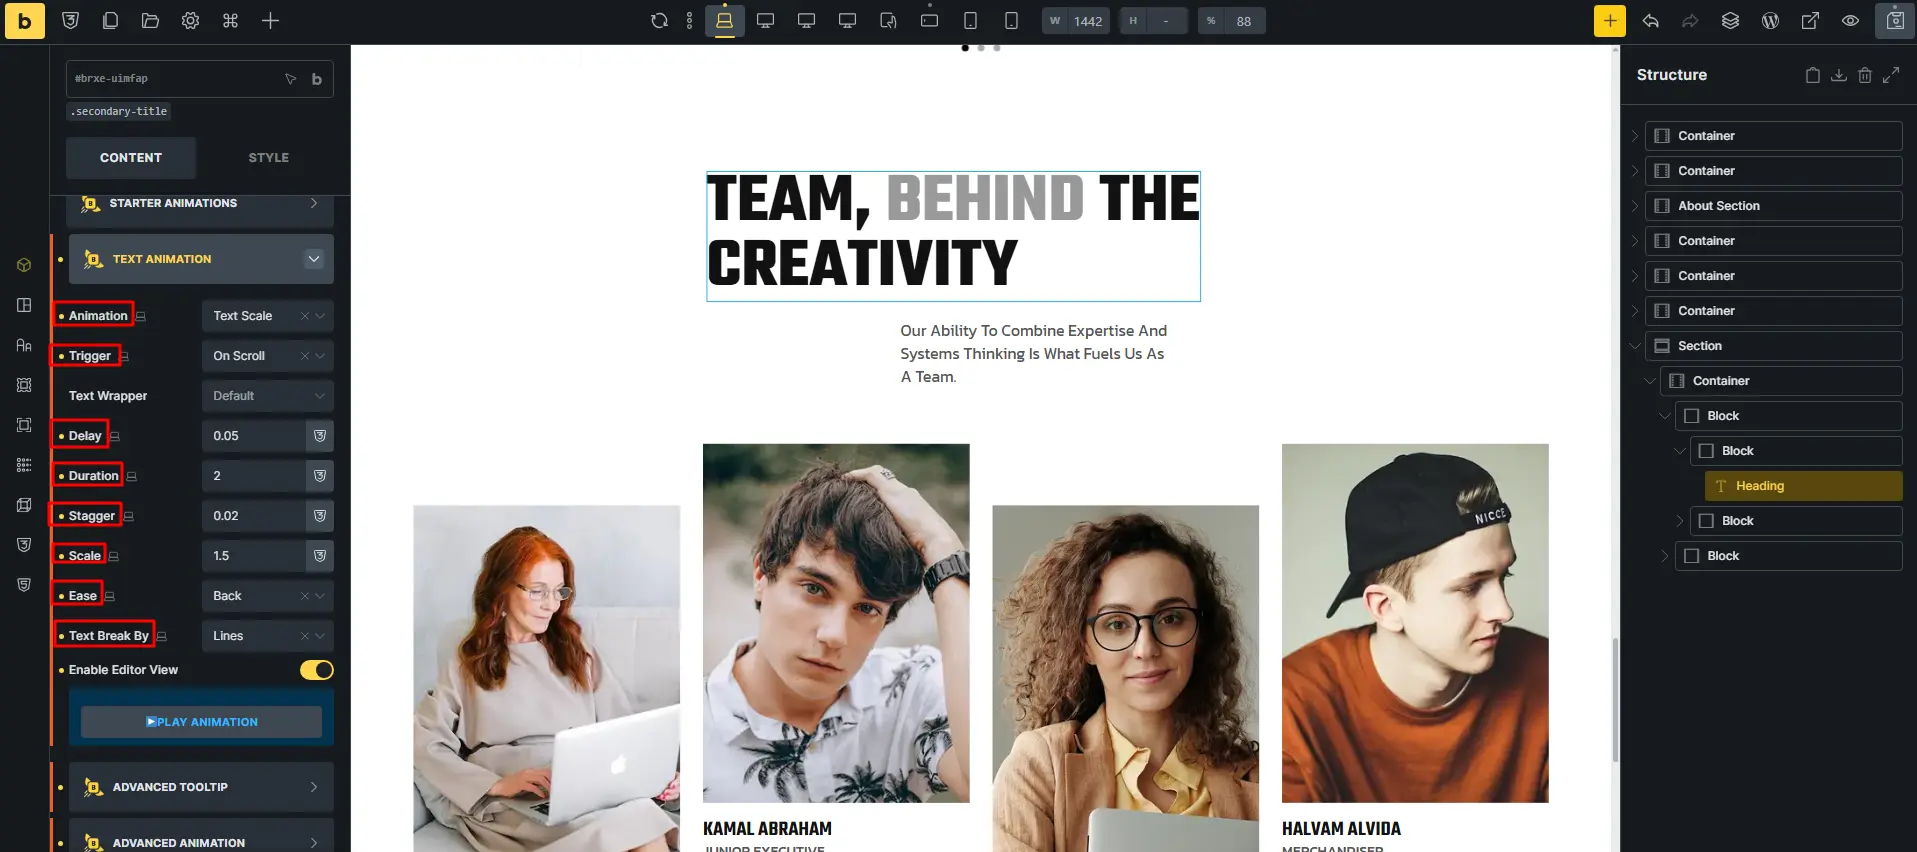Open the templates folder icon
This screenshot has width=1917, height=852.
[150, 21]
